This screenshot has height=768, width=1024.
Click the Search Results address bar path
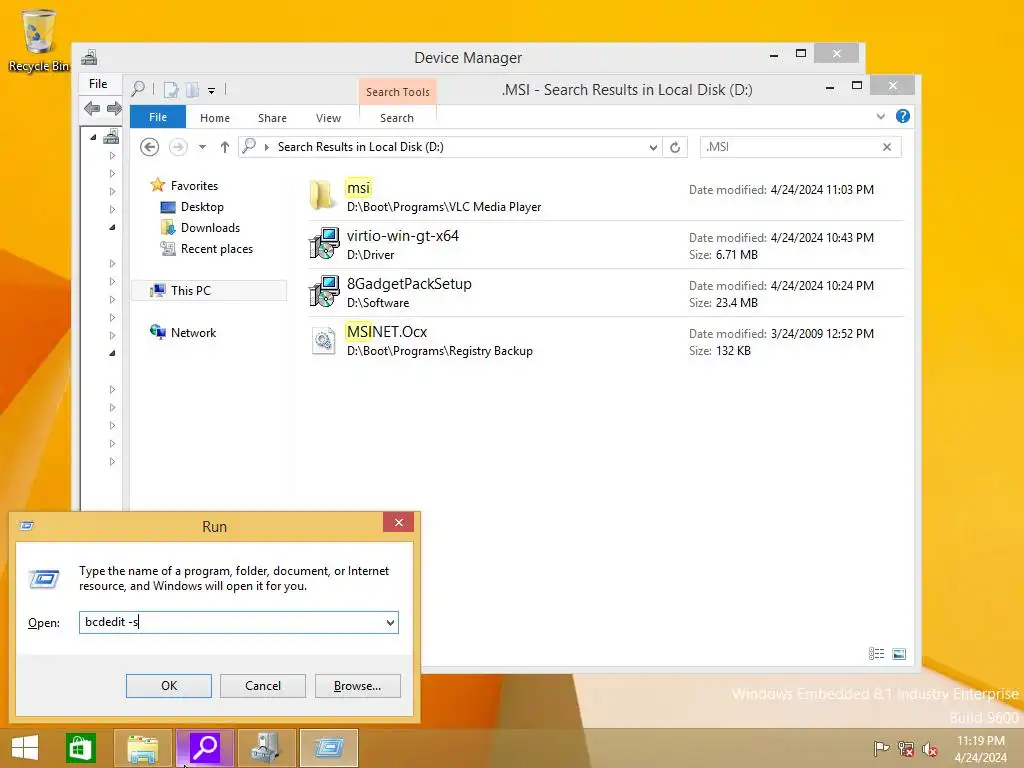point(360,147)
